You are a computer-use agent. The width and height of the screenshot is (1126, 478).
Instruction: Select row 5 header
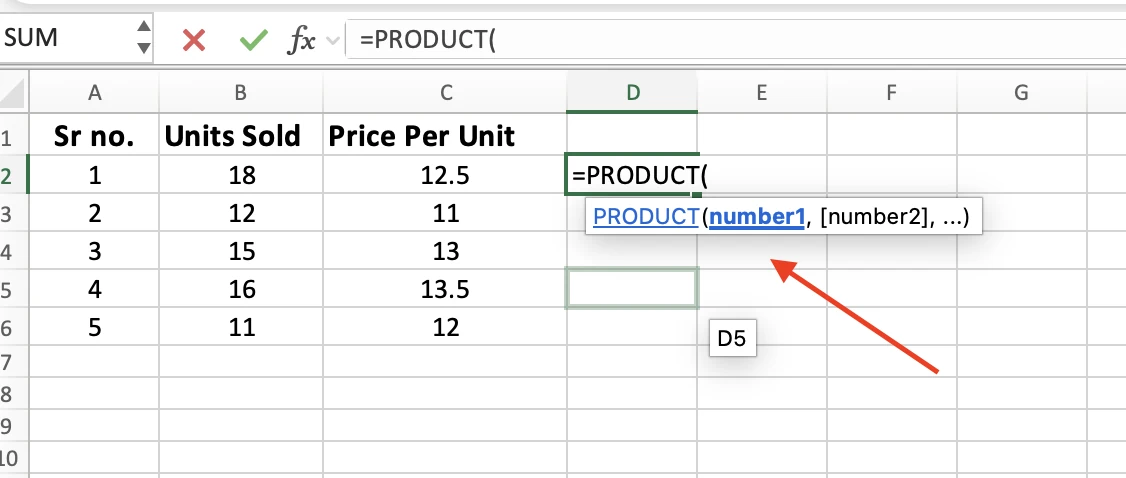[14, 289]
